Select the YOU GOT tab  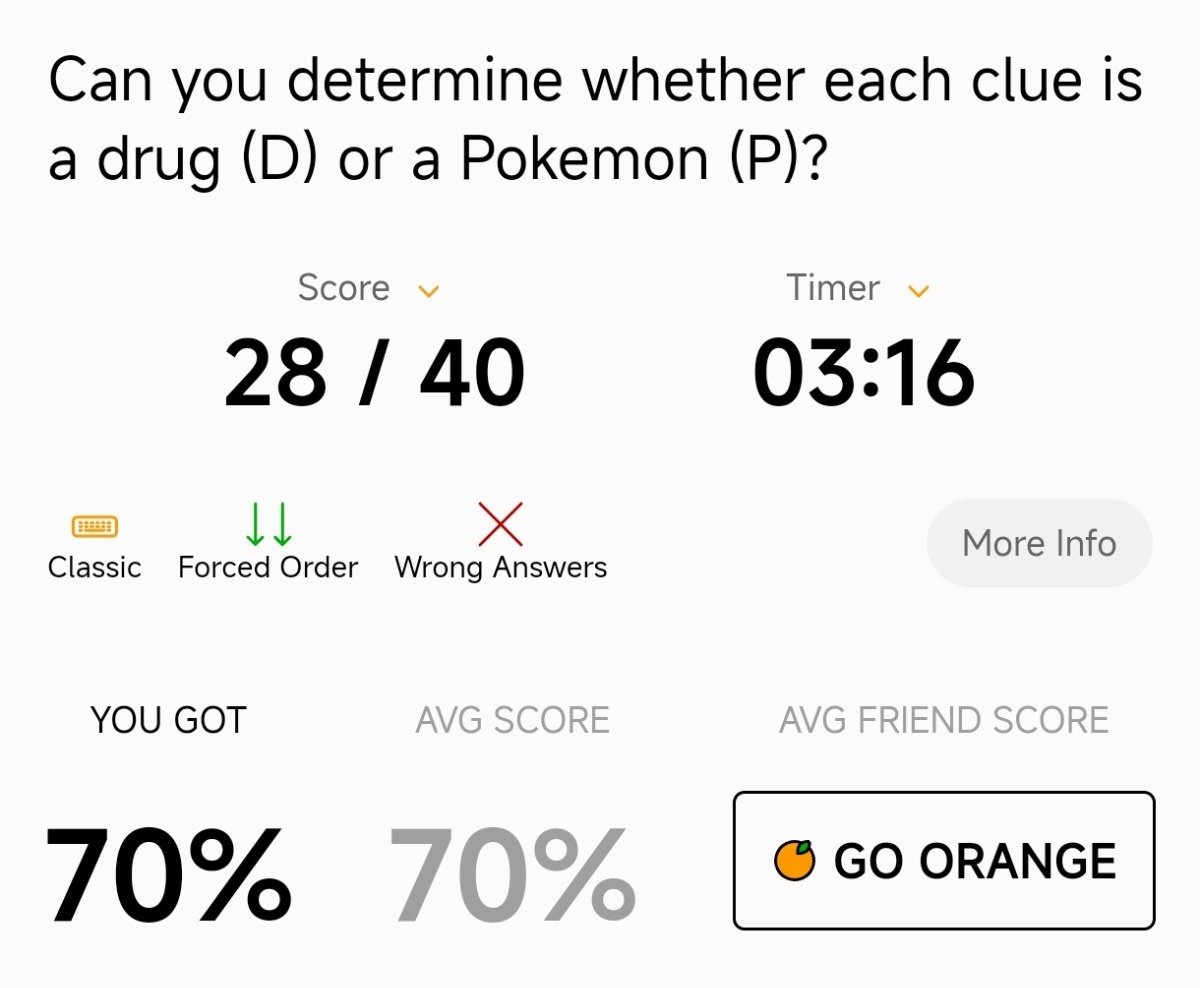168,720
